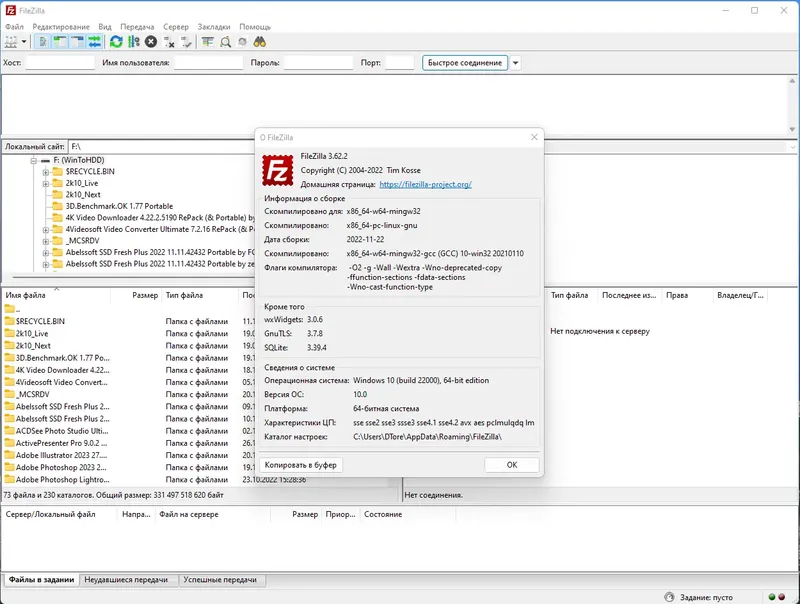This screenshot has height=604, width=800.
Task: Click the Process queue toolbar icon
Action: pos(134,42)
